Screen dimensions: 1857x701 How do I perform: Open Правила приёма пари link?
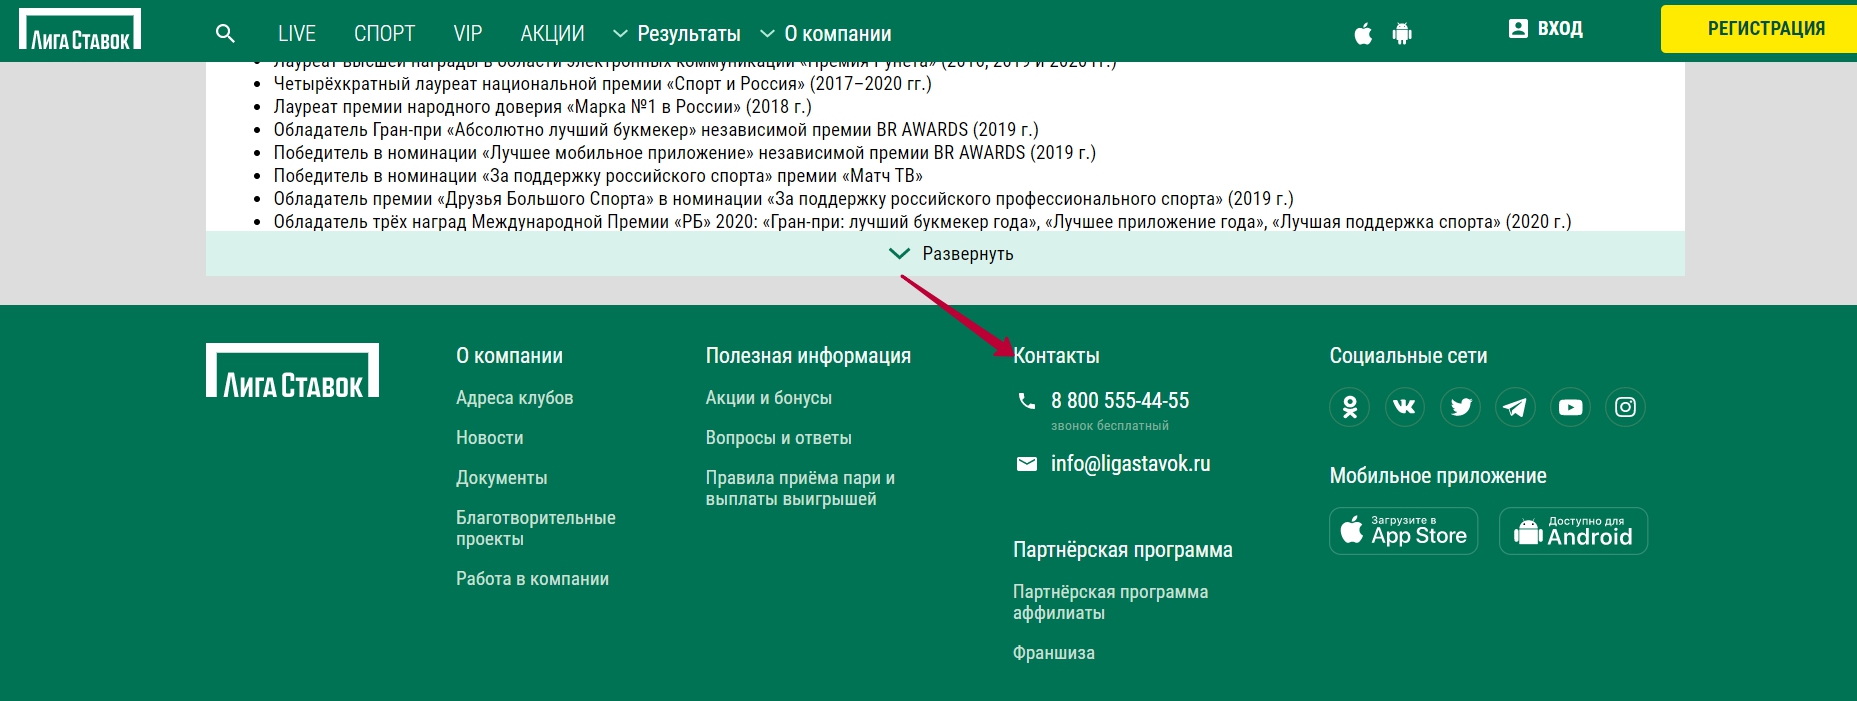(800, 488)
